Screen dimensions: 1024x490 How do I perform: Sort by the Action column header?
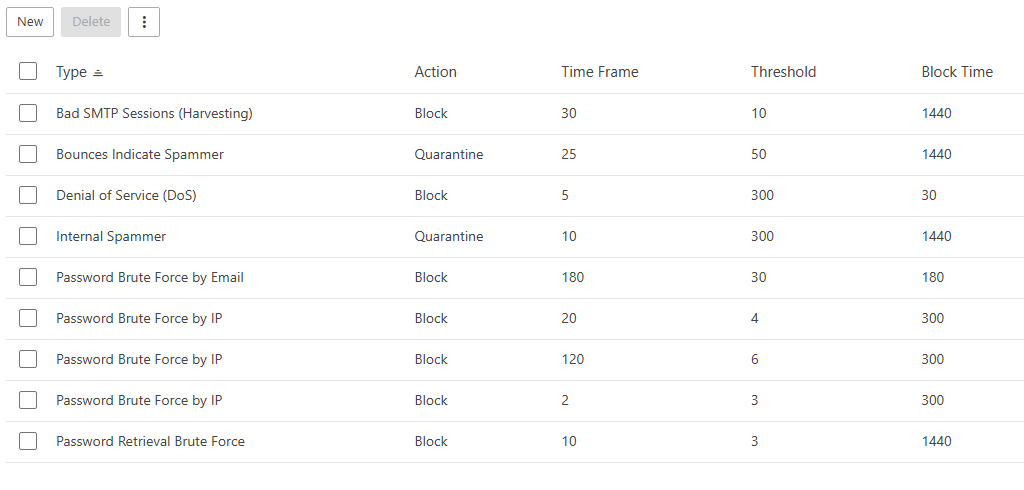(435, 72)
